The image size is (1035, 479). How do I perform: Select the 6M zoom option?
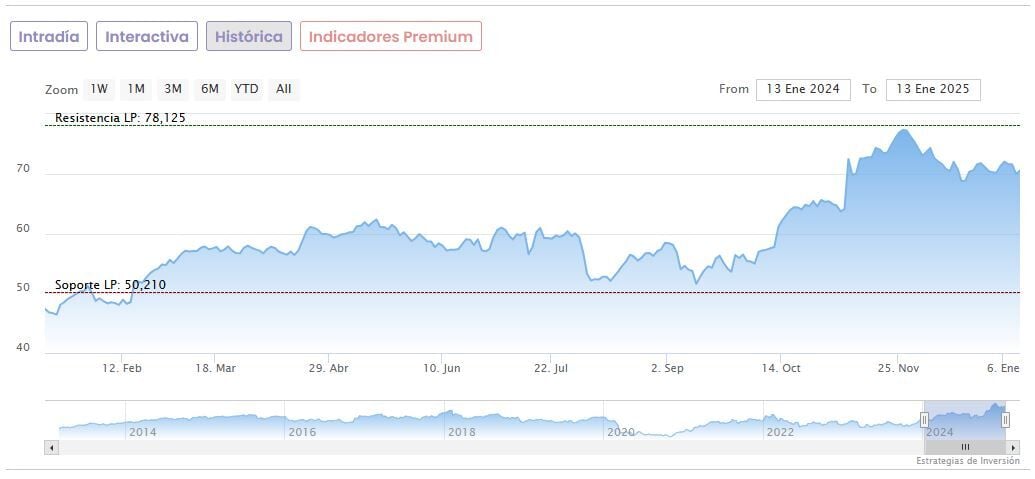click(x=209, y=89)
